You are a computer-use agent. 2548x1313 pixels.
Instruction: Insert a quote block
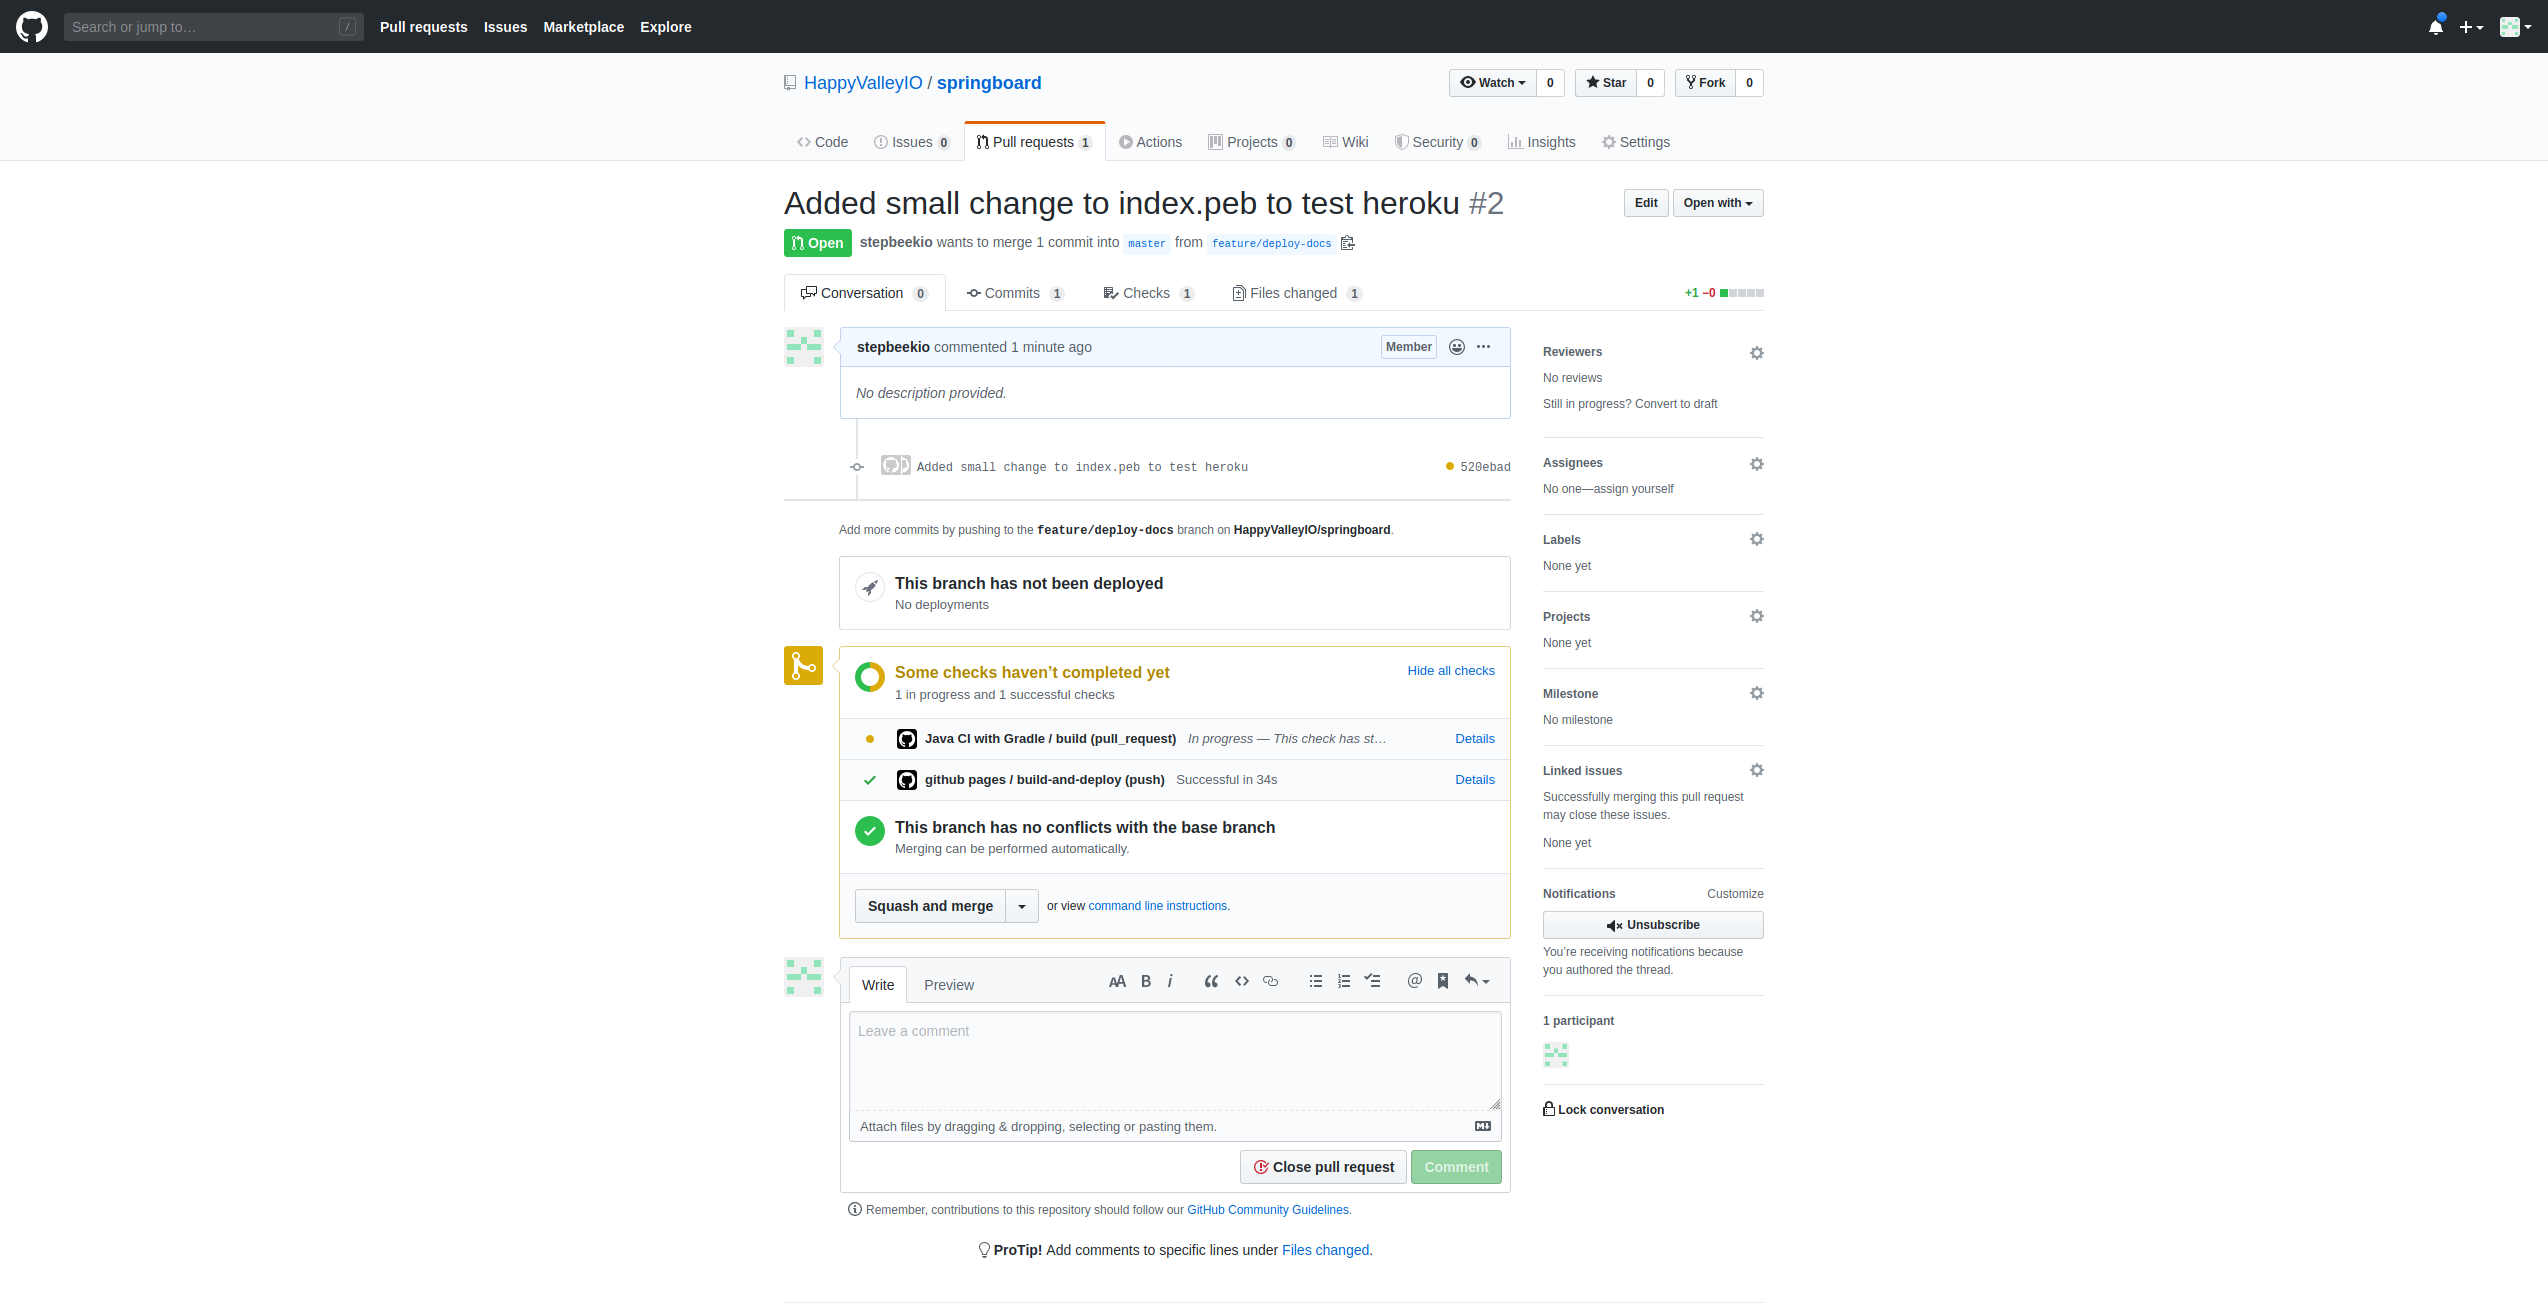click(x=1211, y=981)
